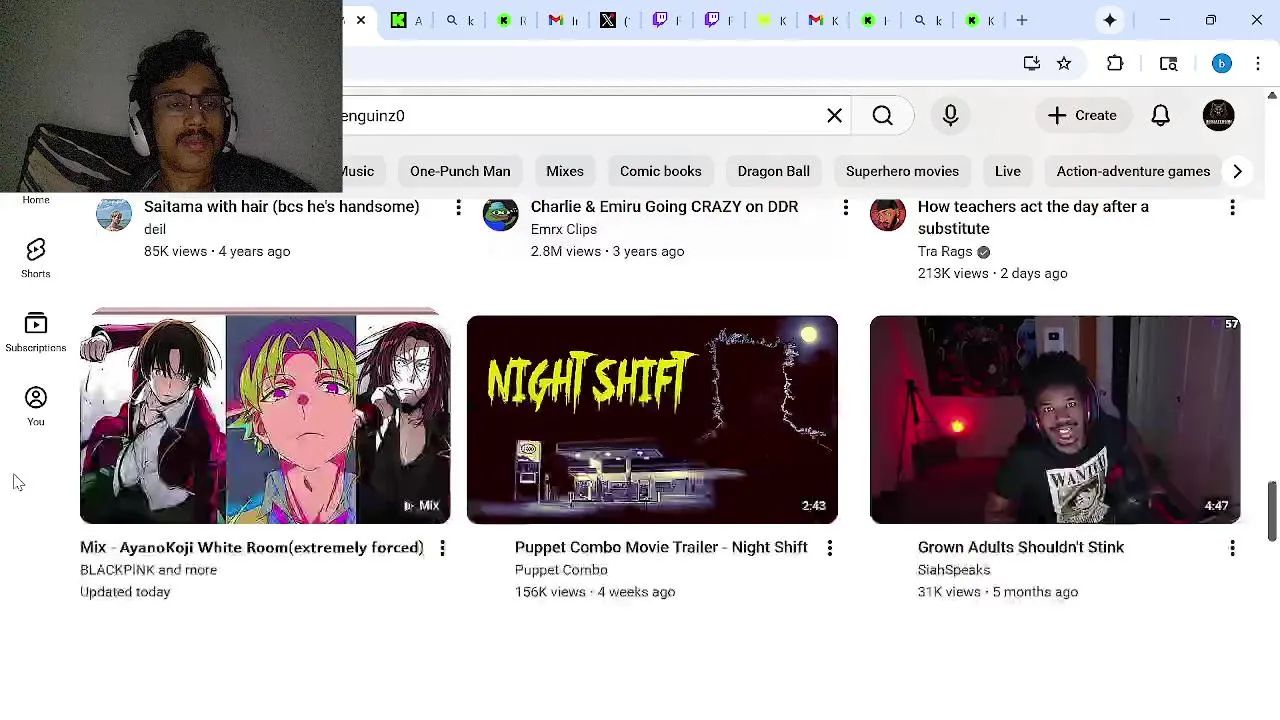Screen dimensions: 1280x720
Task: Select the One-Punch Man filter chip
Action: (460, 171)
